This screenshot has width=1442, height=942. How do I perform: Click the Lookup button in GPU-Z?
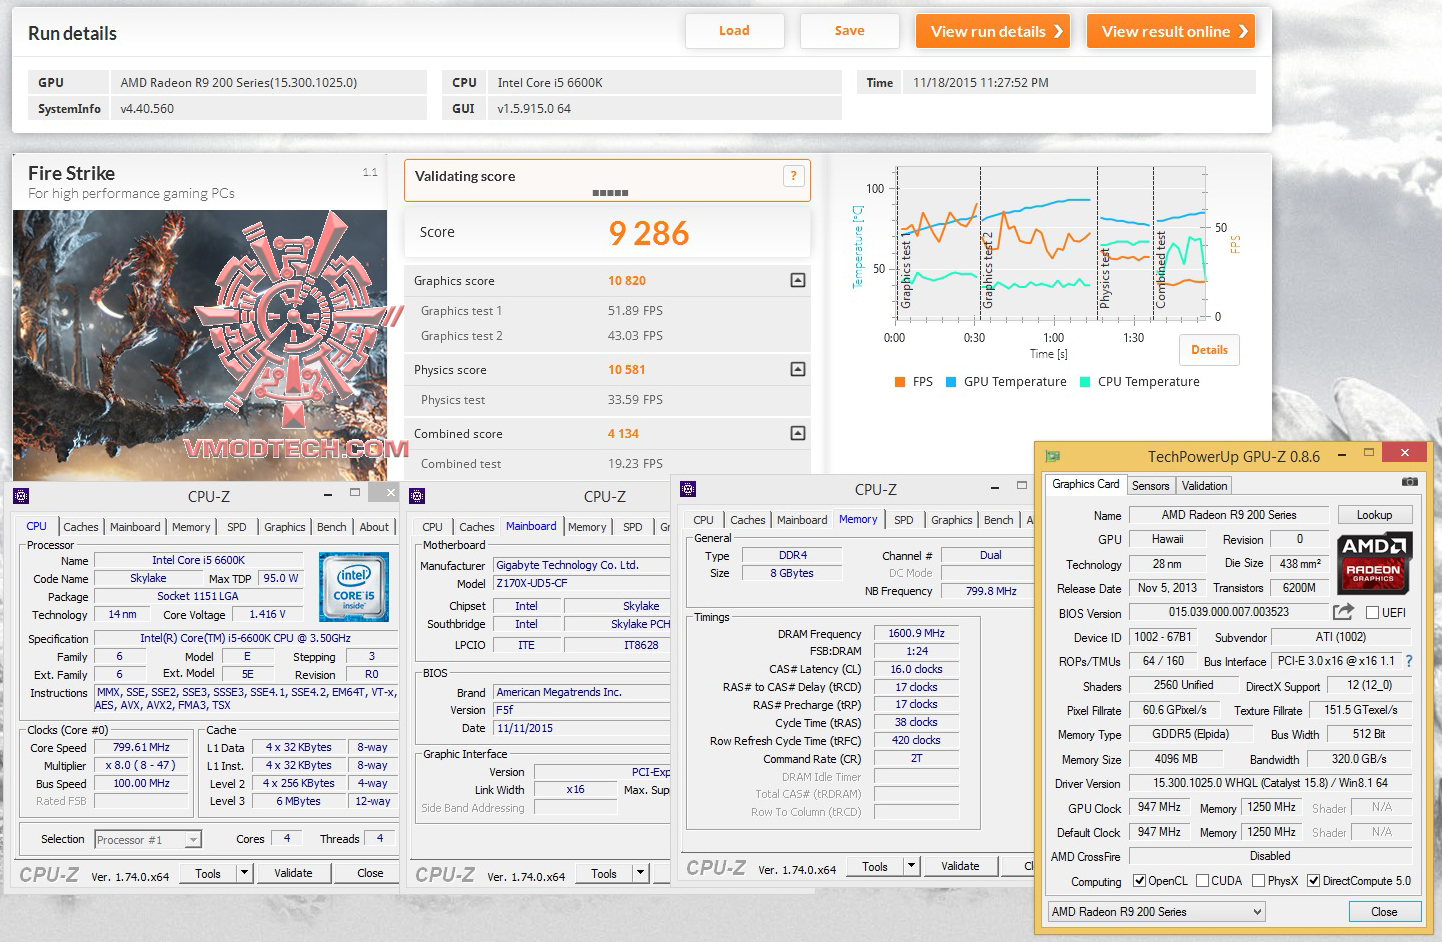pos(1374,515)
